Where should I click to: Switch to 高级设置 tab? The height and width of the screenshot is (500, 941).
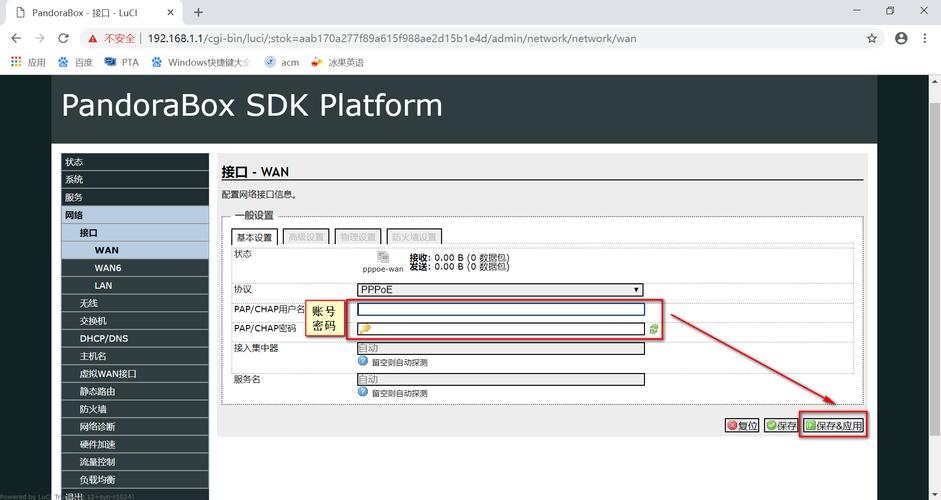pyautogui.click(x=306, y=237)
